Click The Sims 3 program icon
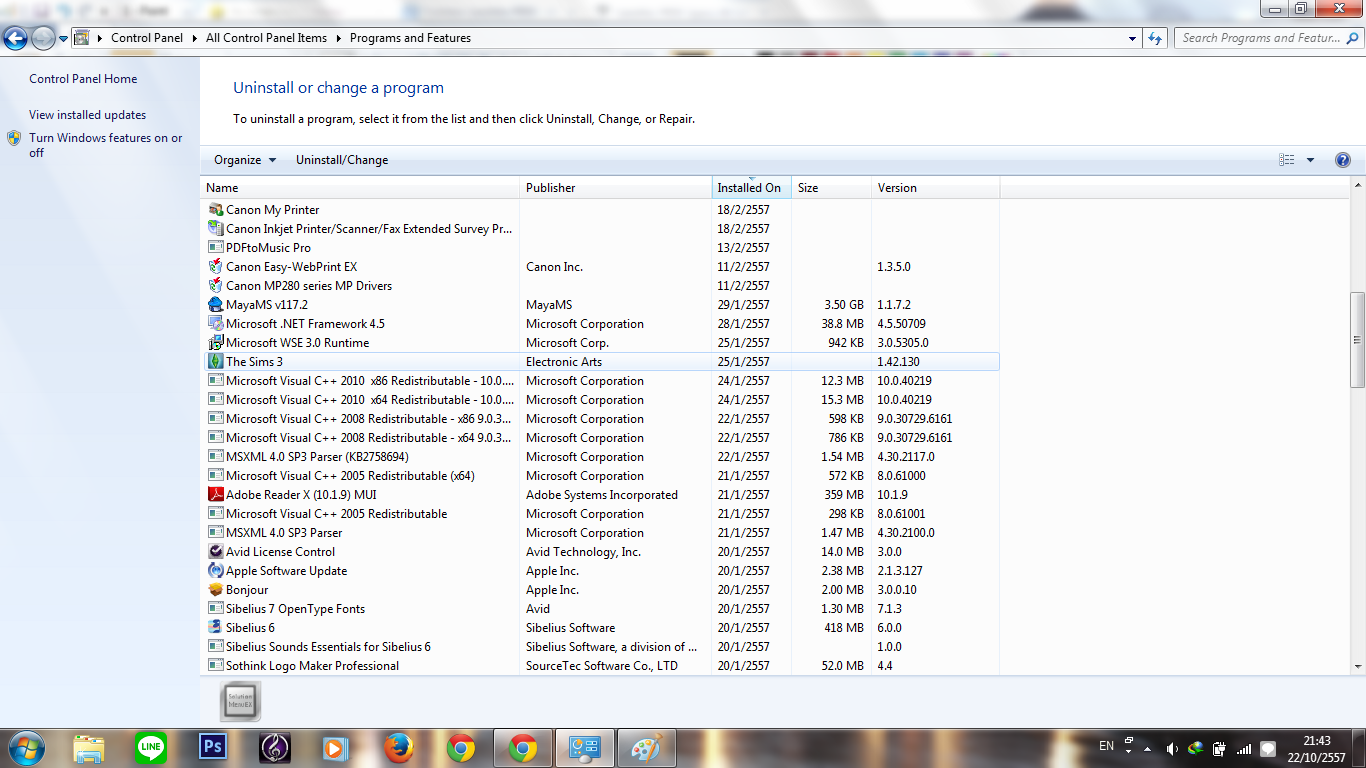The width and height of the screenshot is (1366, 768). [215, 362]
